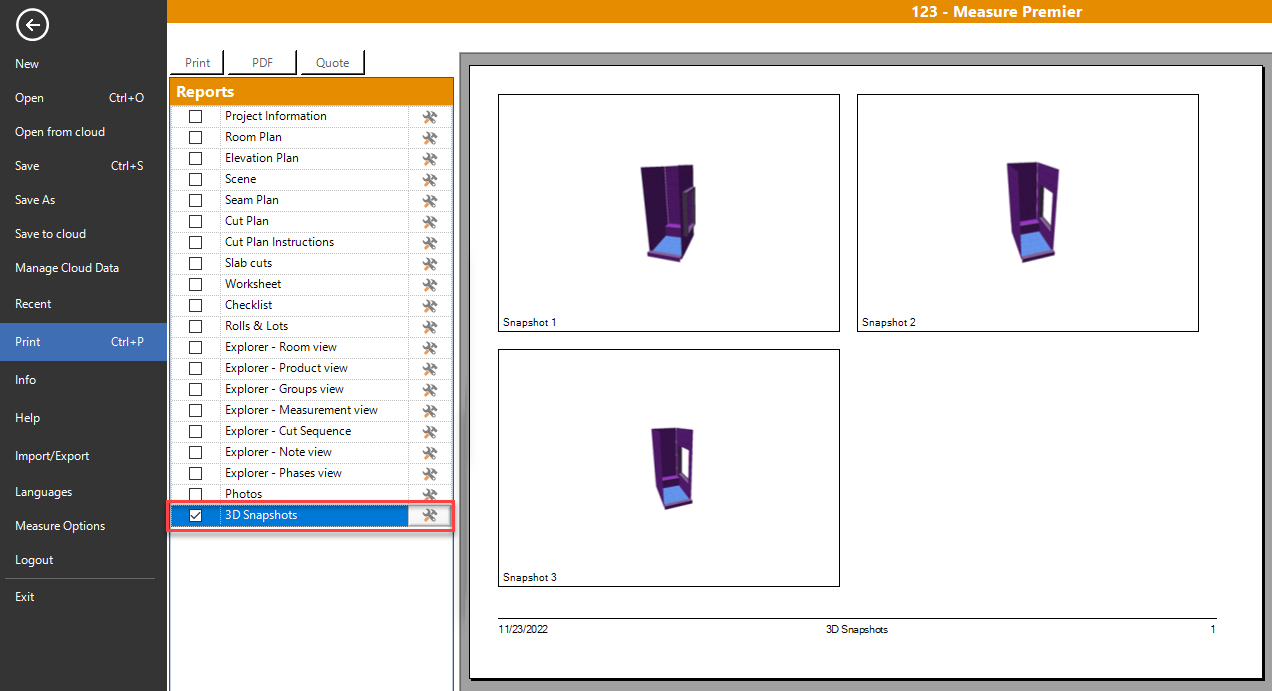Enable the Project Information report checkbox
1272x691 pixels.
(x=195, y=116)
